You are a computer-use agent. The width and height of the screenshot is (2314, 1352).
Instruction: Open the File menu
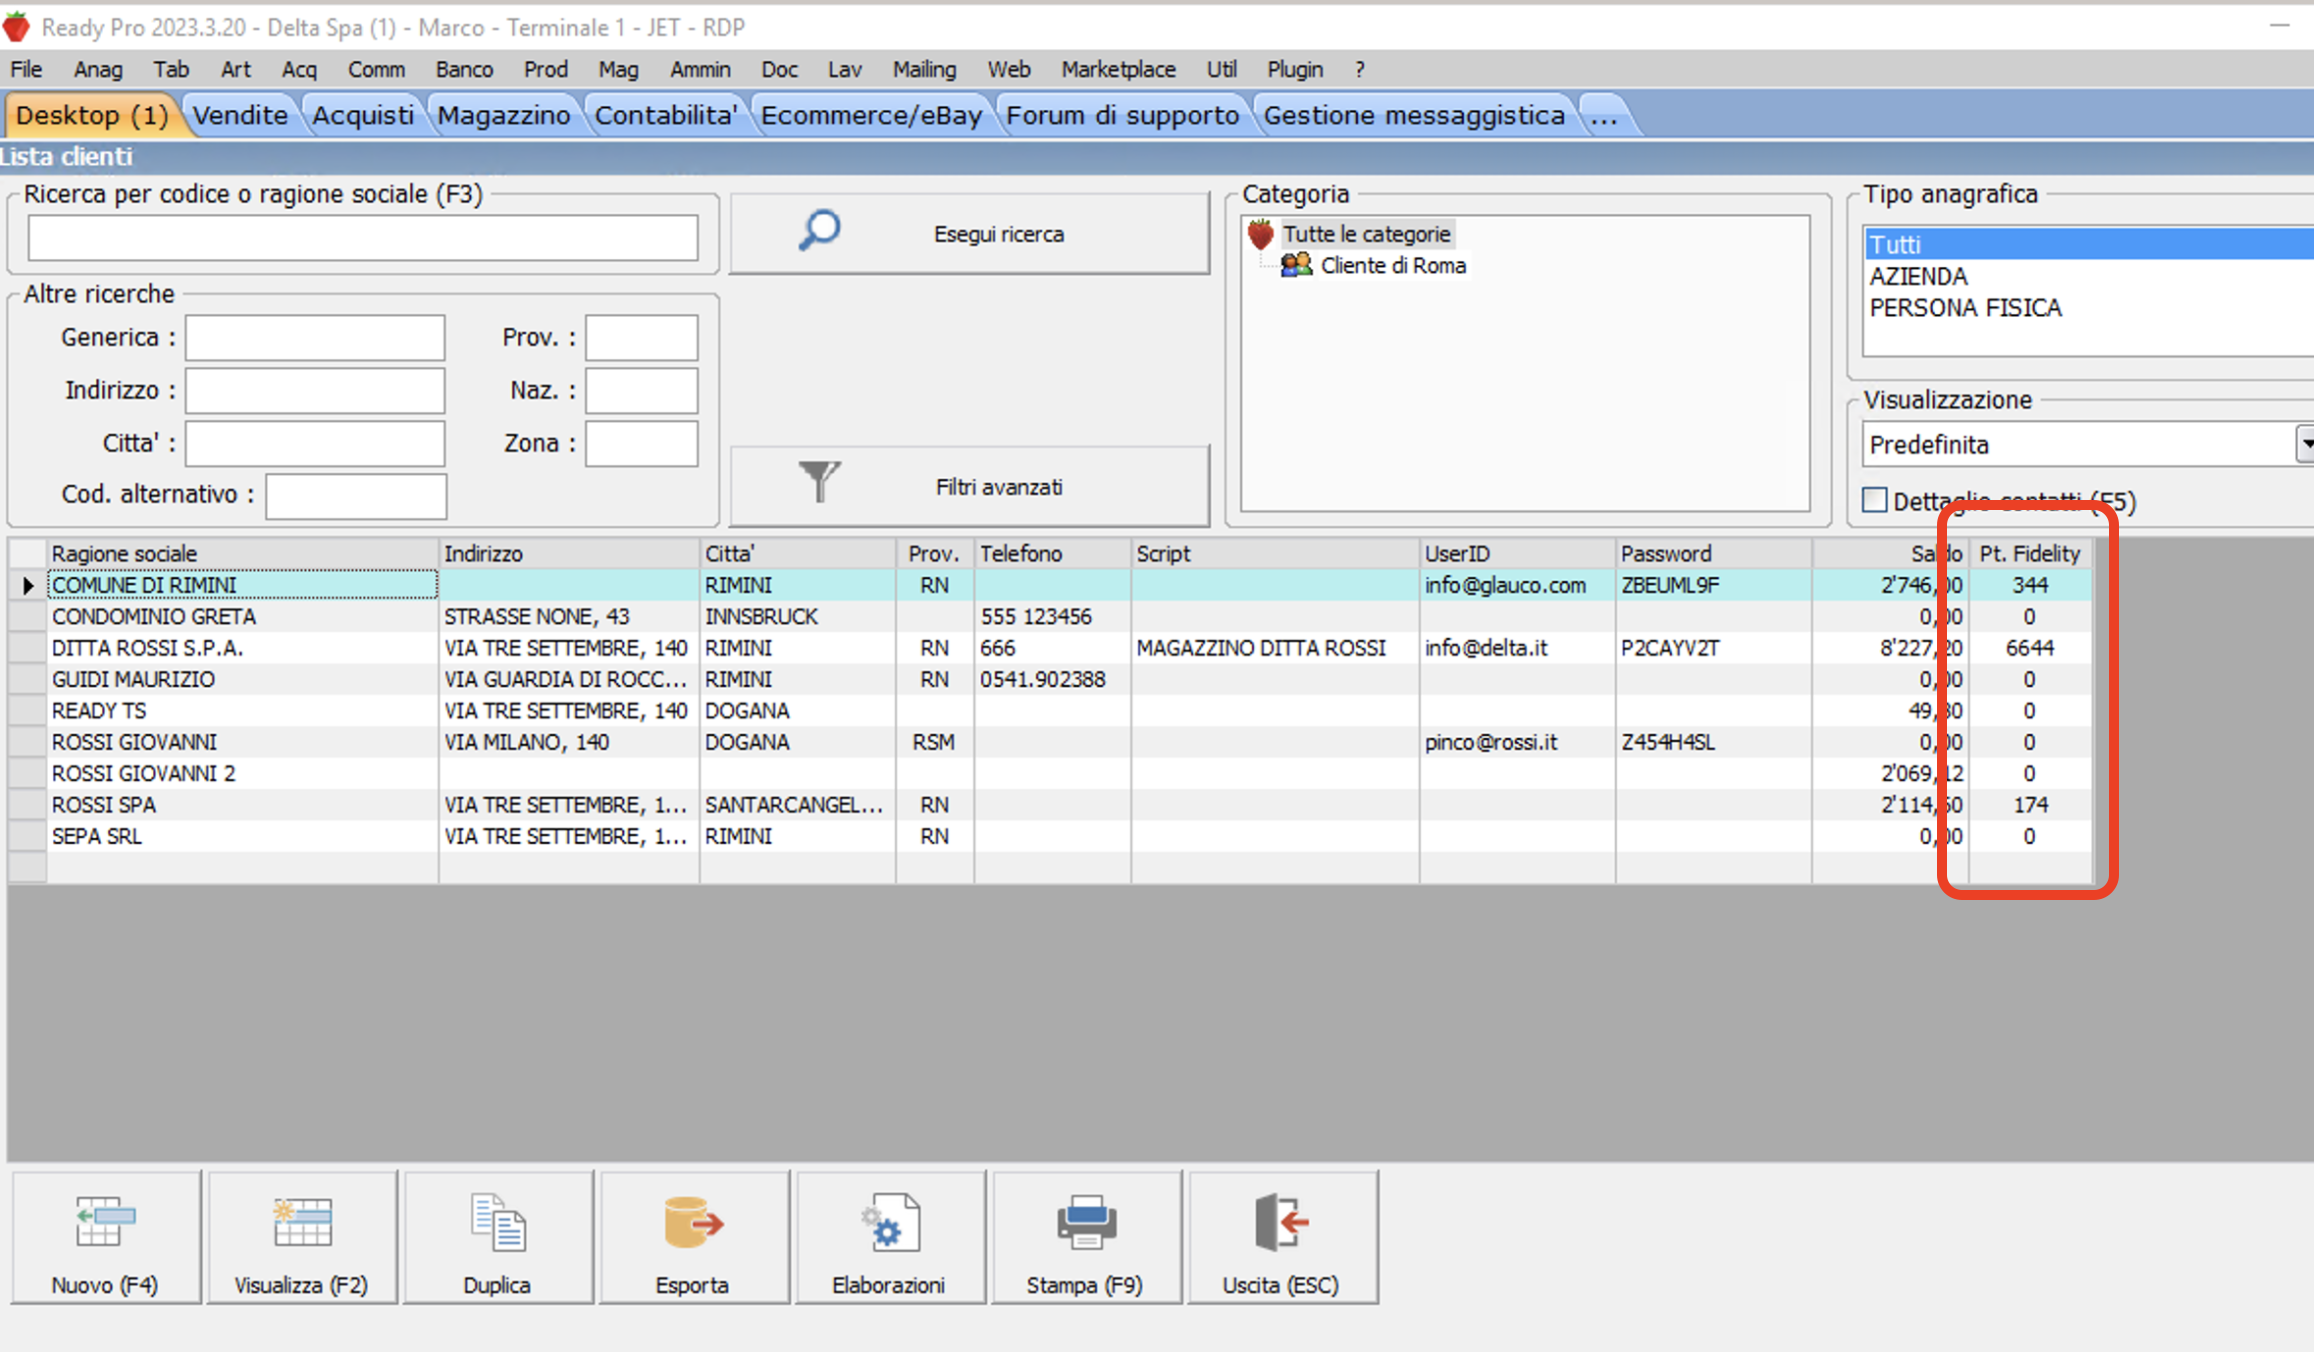click(x=26, y=69)
